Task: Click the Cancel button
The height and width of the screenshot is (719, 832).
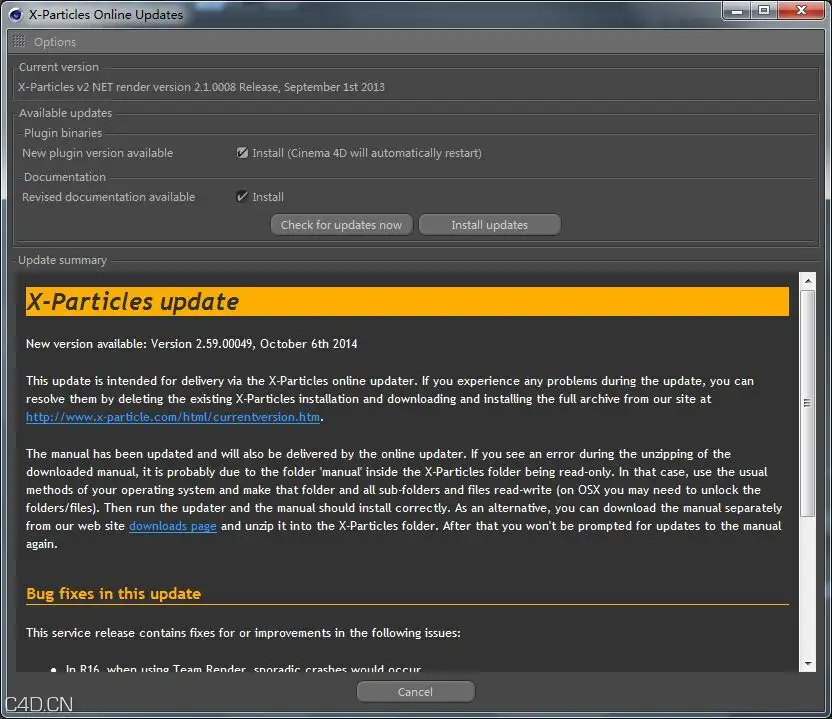Action: 415,691
